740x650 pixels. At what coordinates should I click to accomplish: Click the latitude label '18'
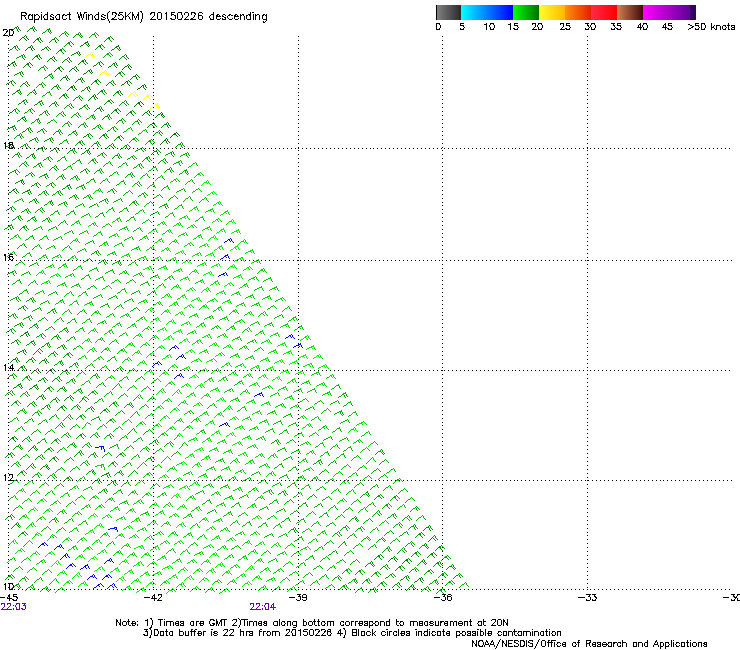(8, 146)
